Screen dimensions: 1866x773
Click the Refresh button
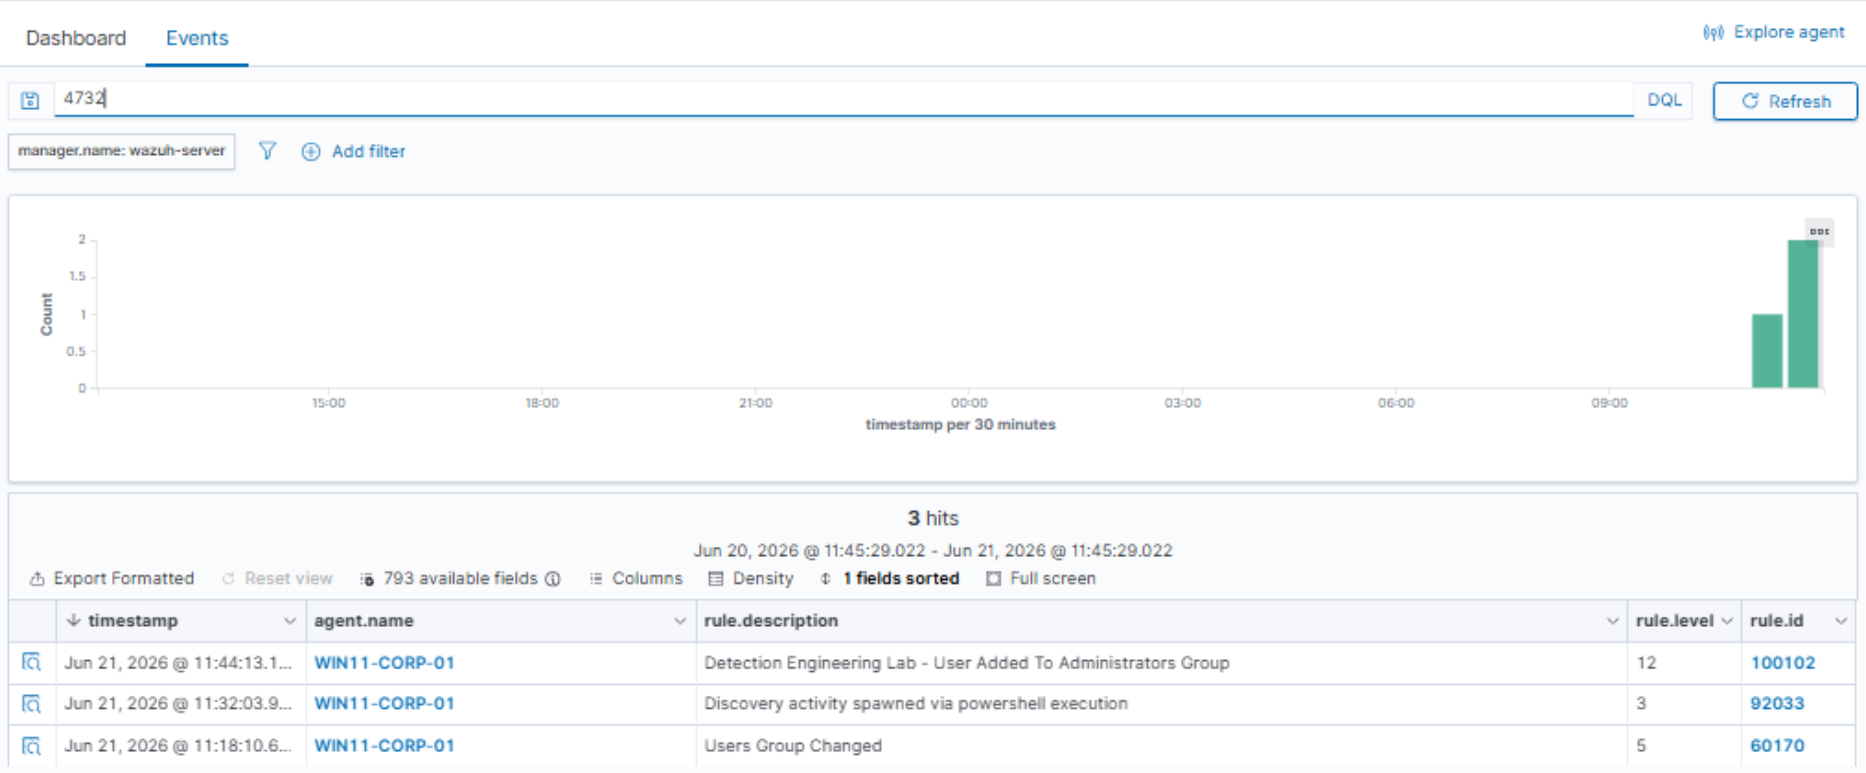point(1785,101)
